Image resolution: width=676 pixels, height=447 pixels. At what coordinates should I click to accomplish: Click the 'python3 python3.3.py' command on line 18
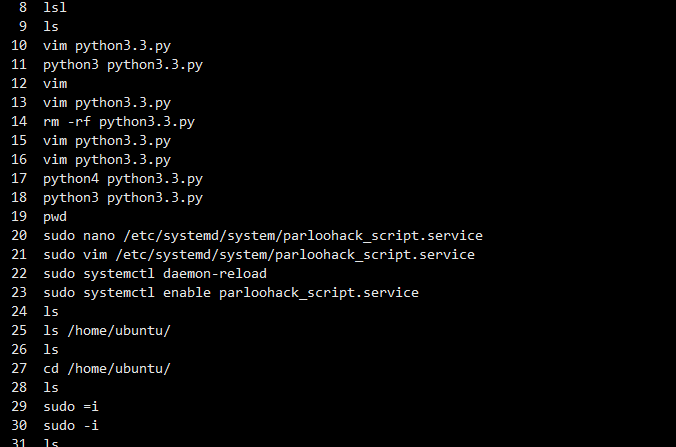tap(123, 197)
